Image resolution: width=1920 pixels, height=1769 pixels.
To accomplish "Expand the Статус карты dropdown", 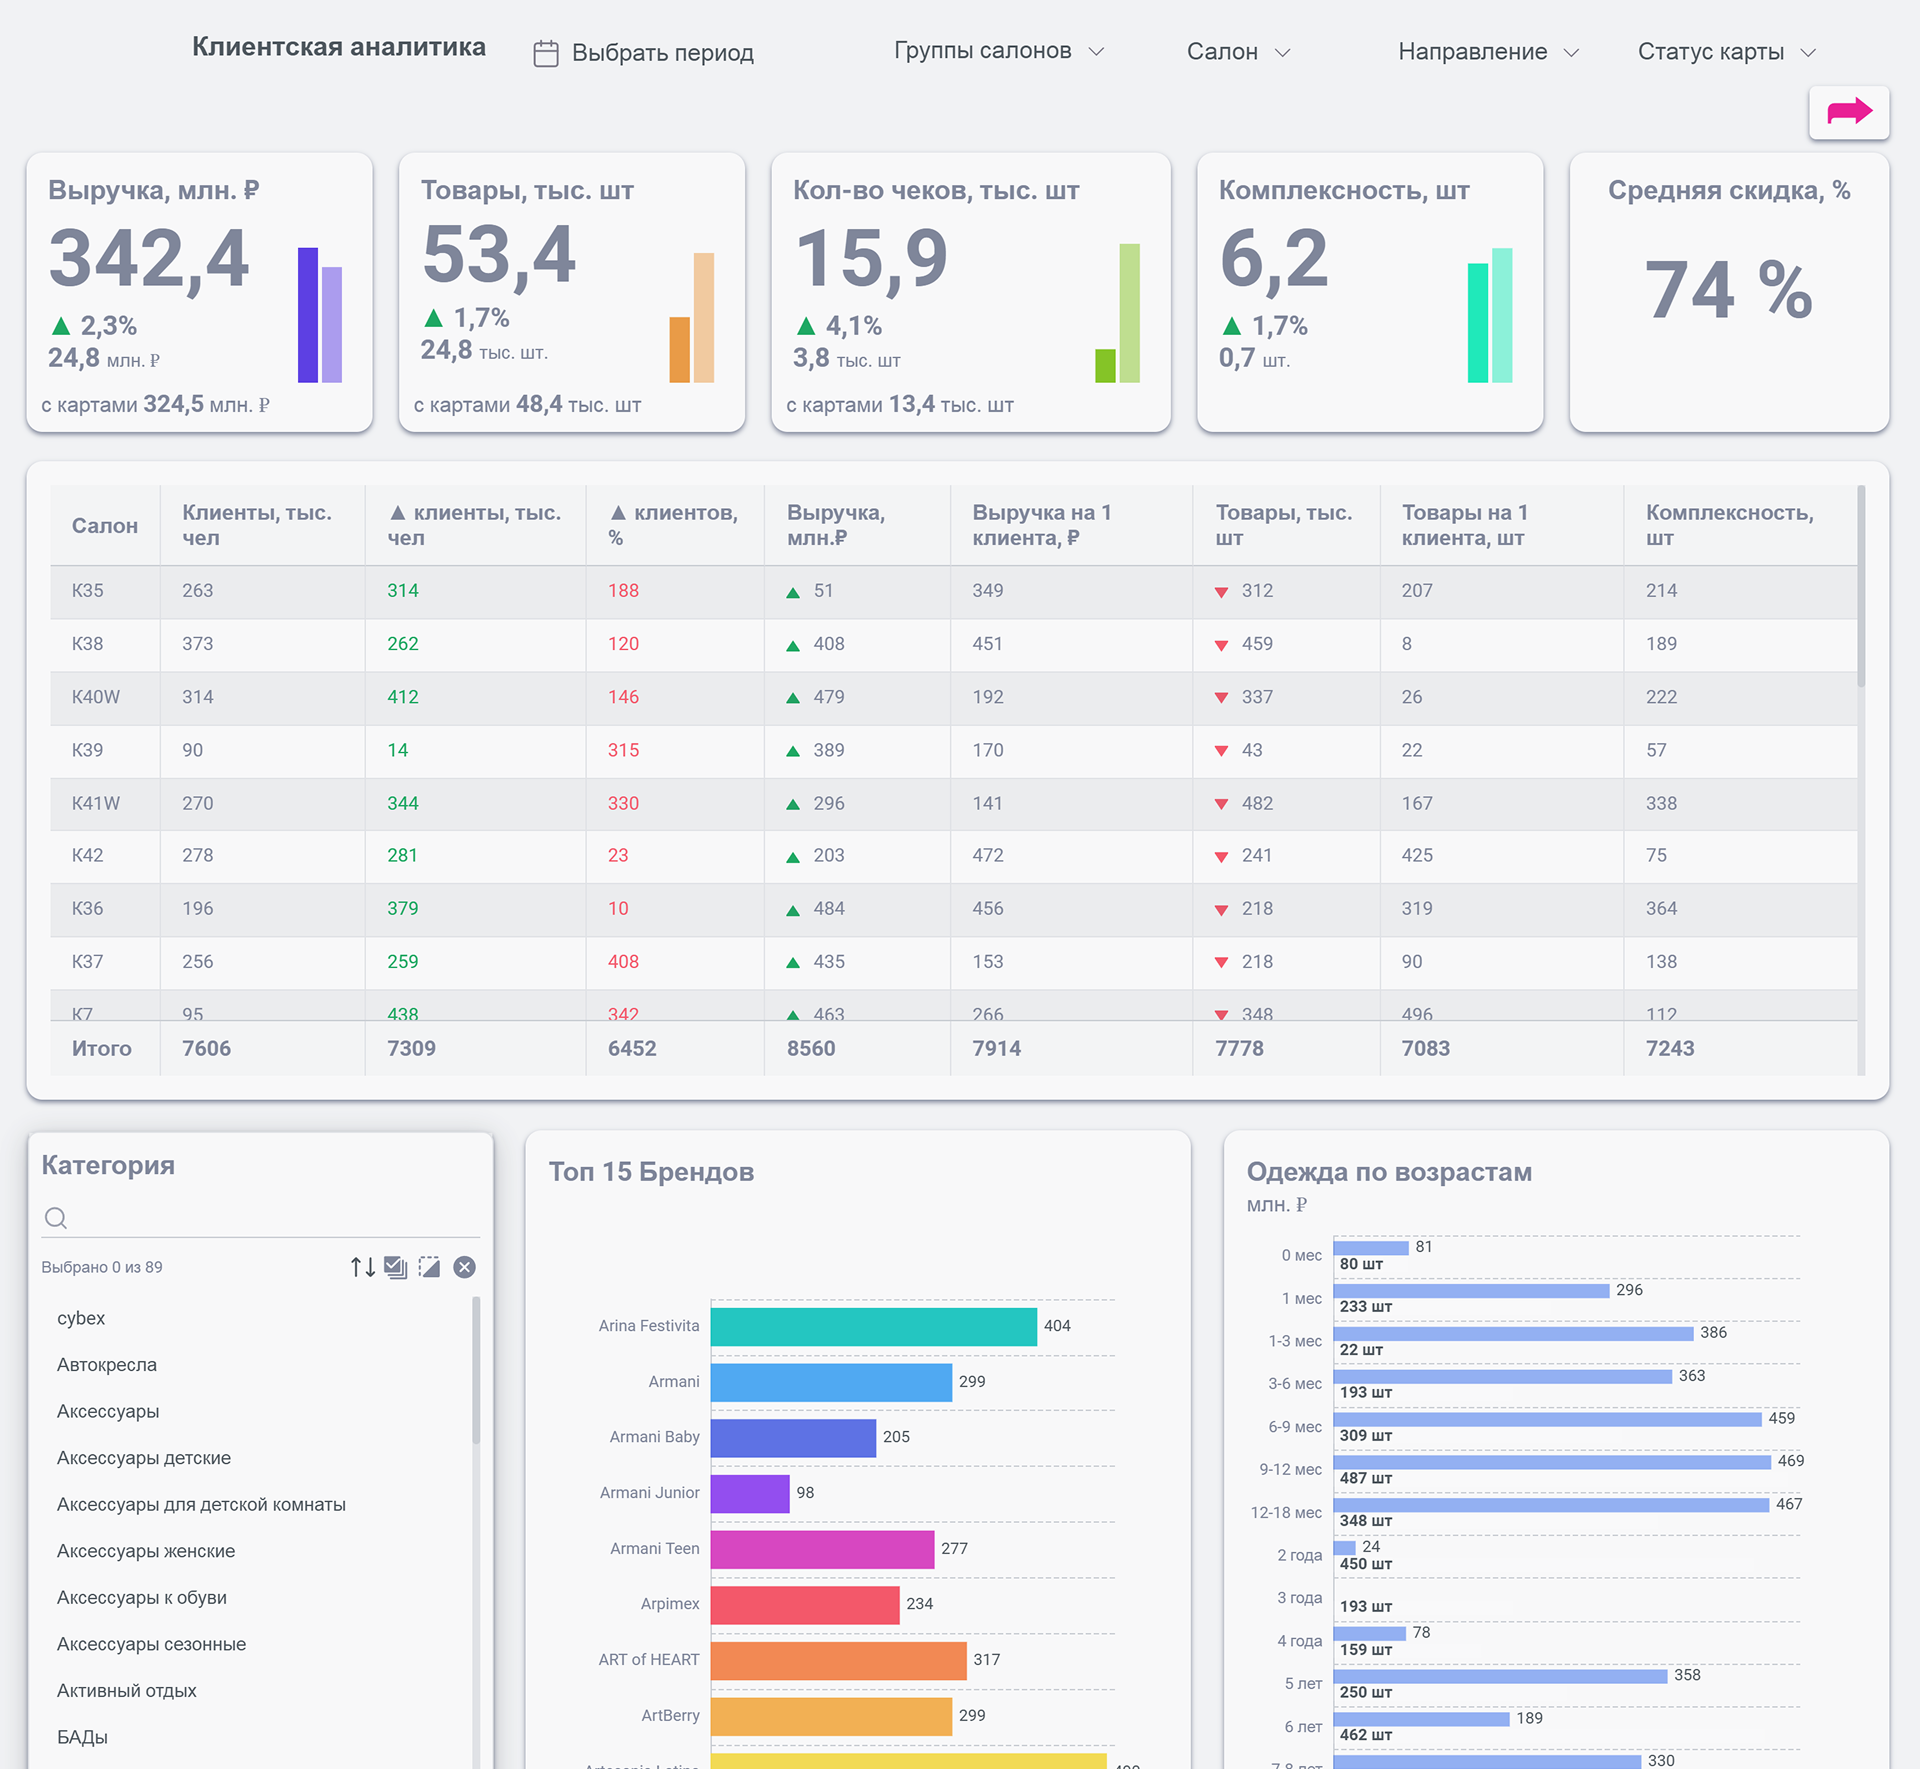I will 1726,52.
